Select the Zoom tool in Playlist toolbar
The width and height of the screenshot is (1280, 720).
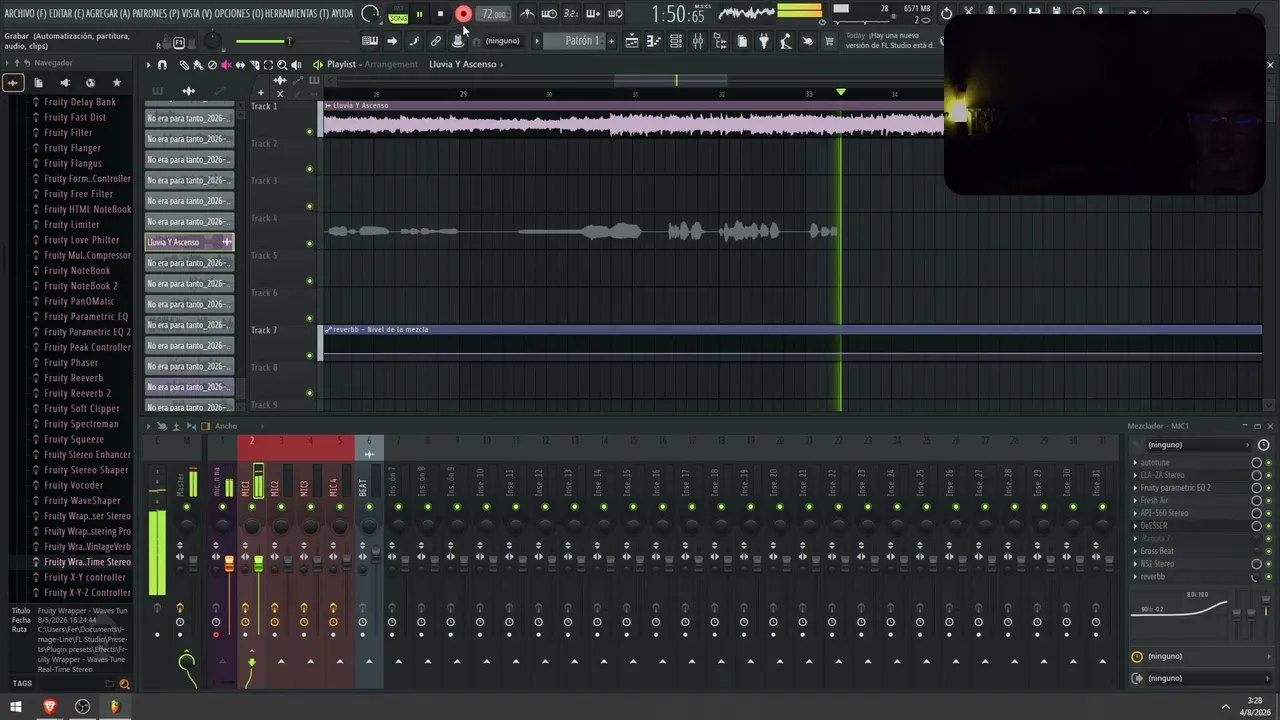tap(282, 65)
